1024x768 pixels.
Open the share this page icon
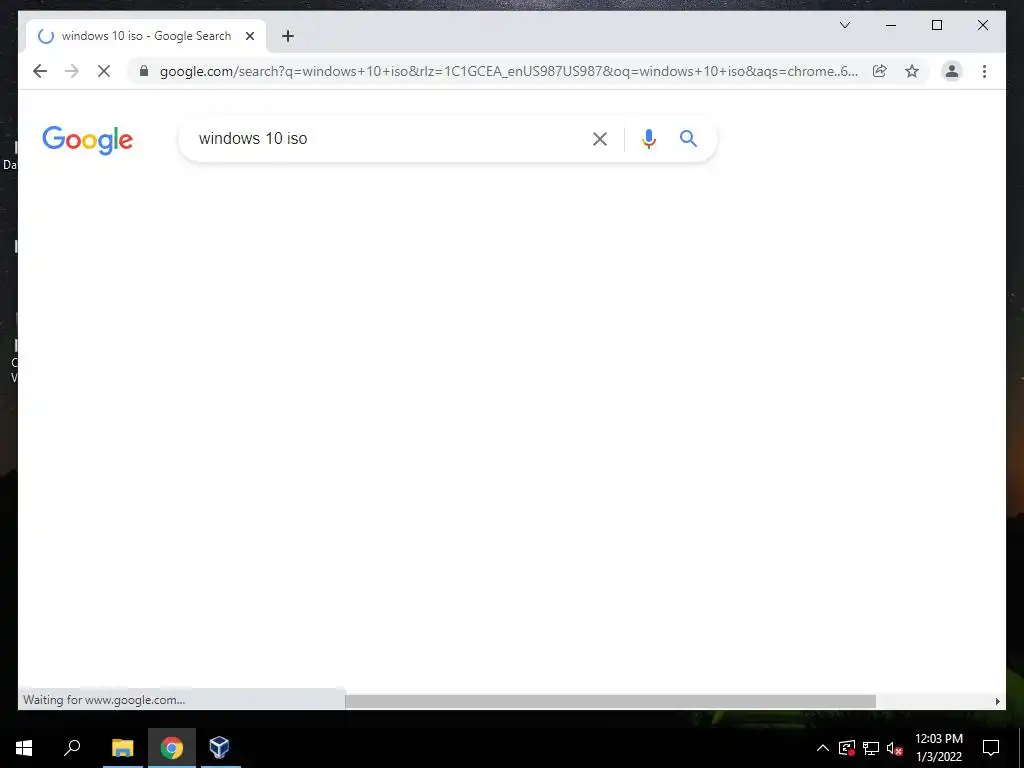pos(880,71)
